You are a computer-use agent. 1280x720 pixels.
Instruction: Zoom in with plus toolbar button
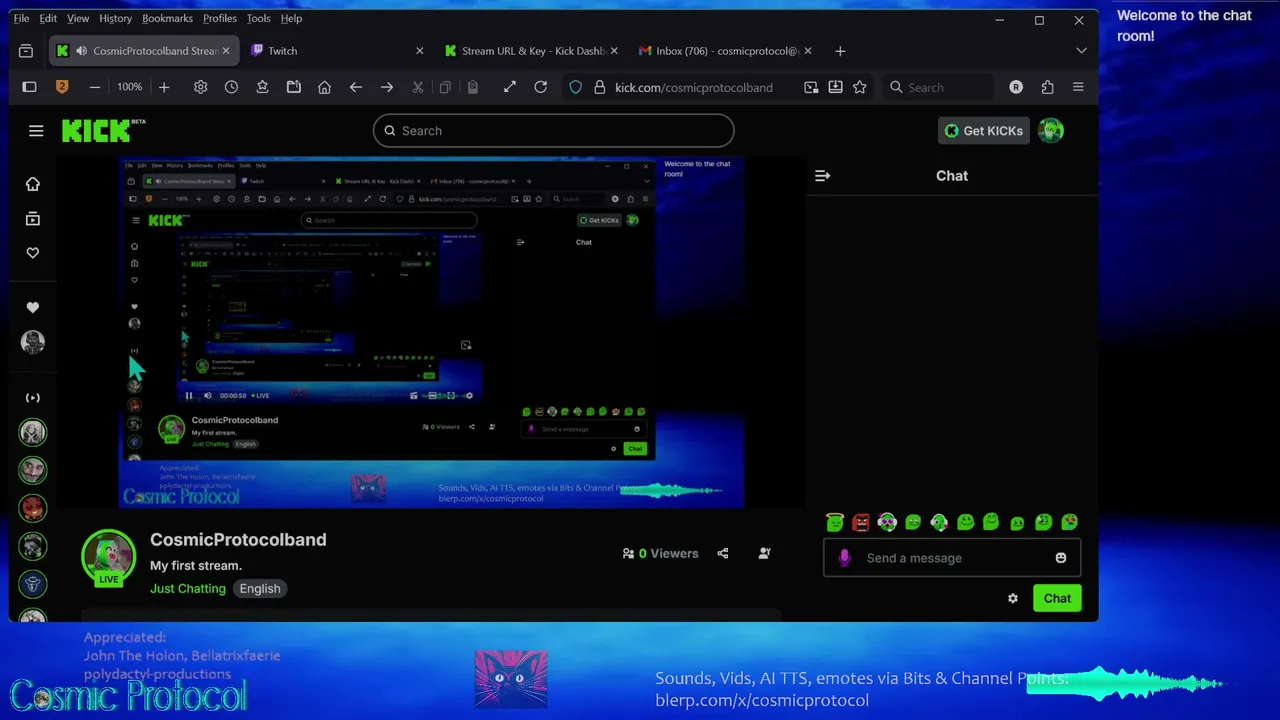[164, 87]
